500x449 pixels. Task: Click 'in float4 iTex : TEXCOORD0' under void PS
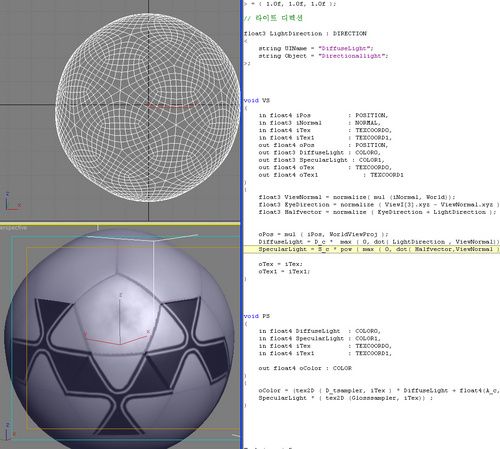pos(325,346)
